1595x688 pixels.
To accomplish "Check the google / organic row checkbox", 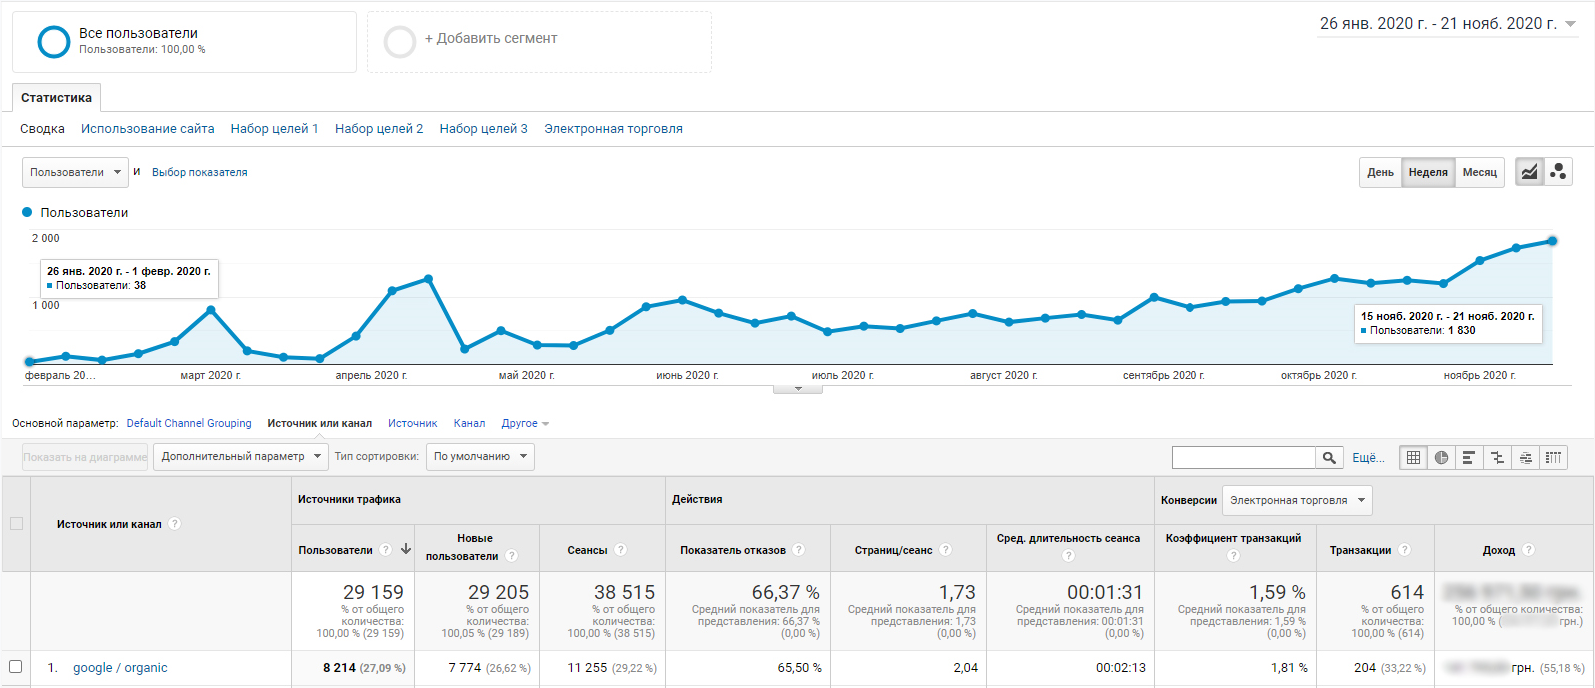I will (x=15, y=667).
